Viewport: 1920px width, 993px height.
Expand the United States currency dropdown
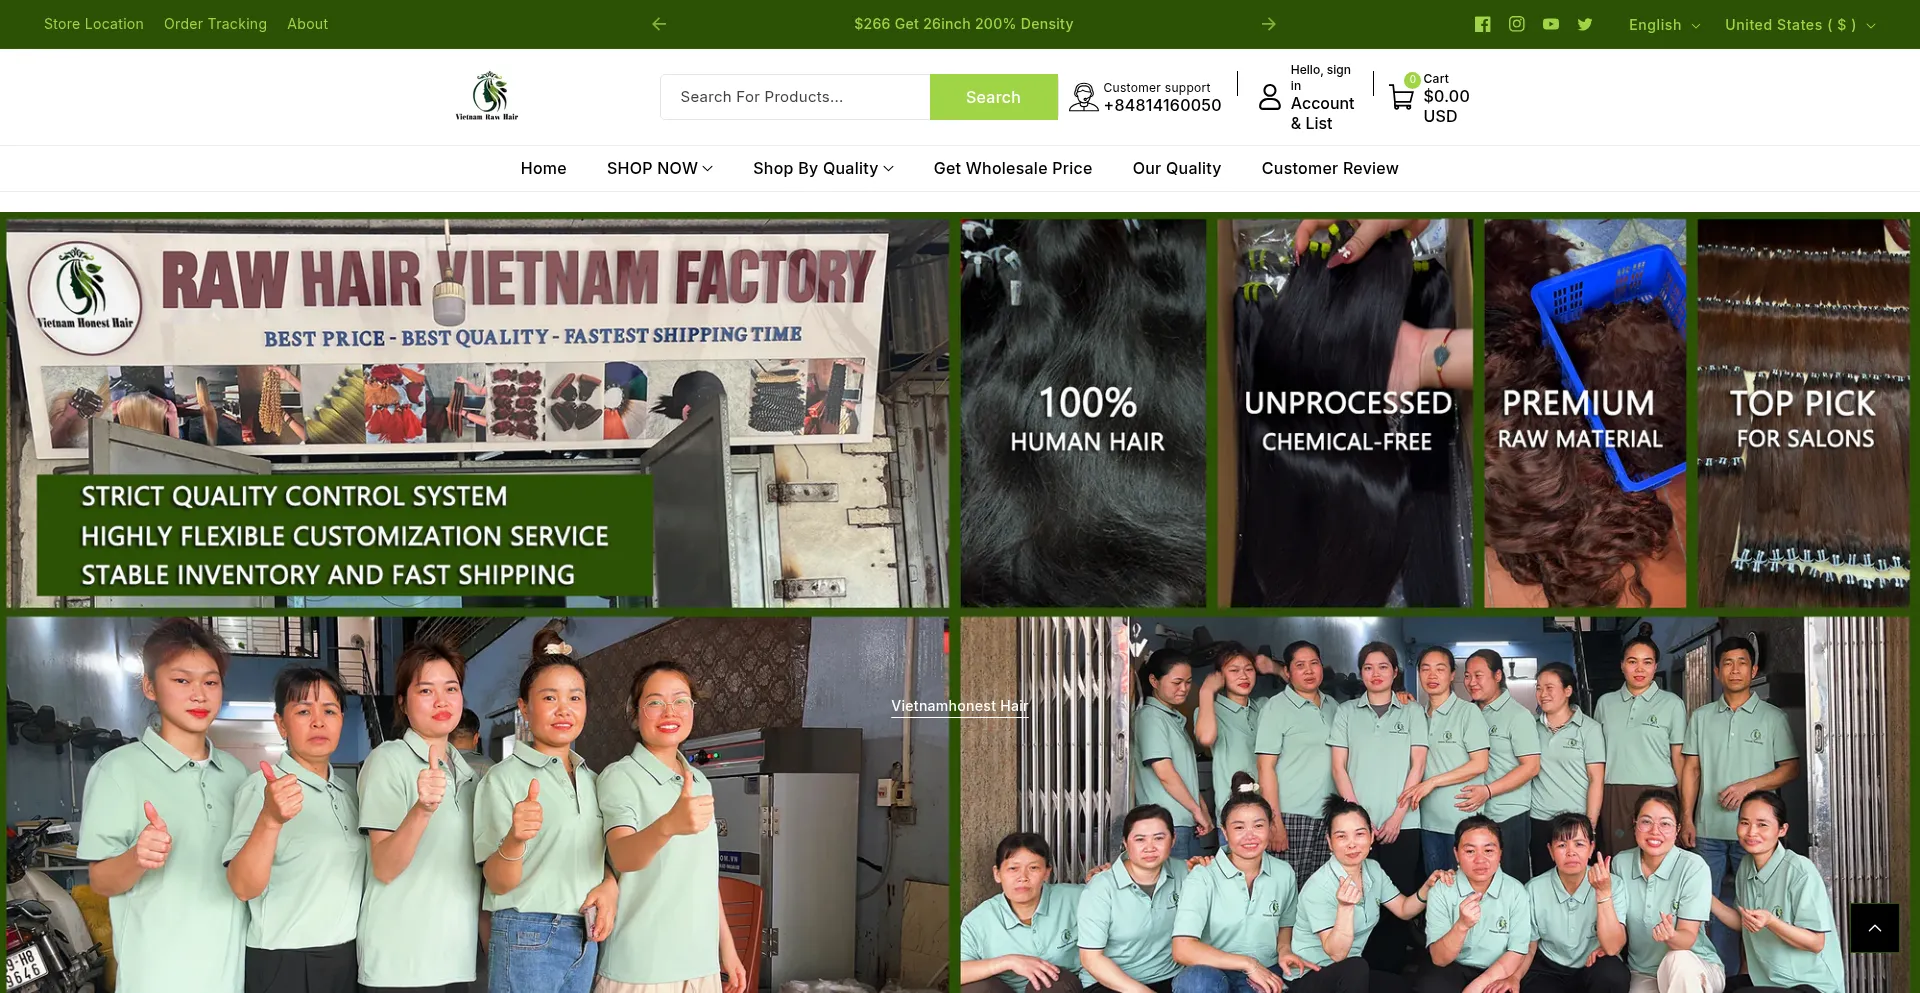tap(1800, 25)
